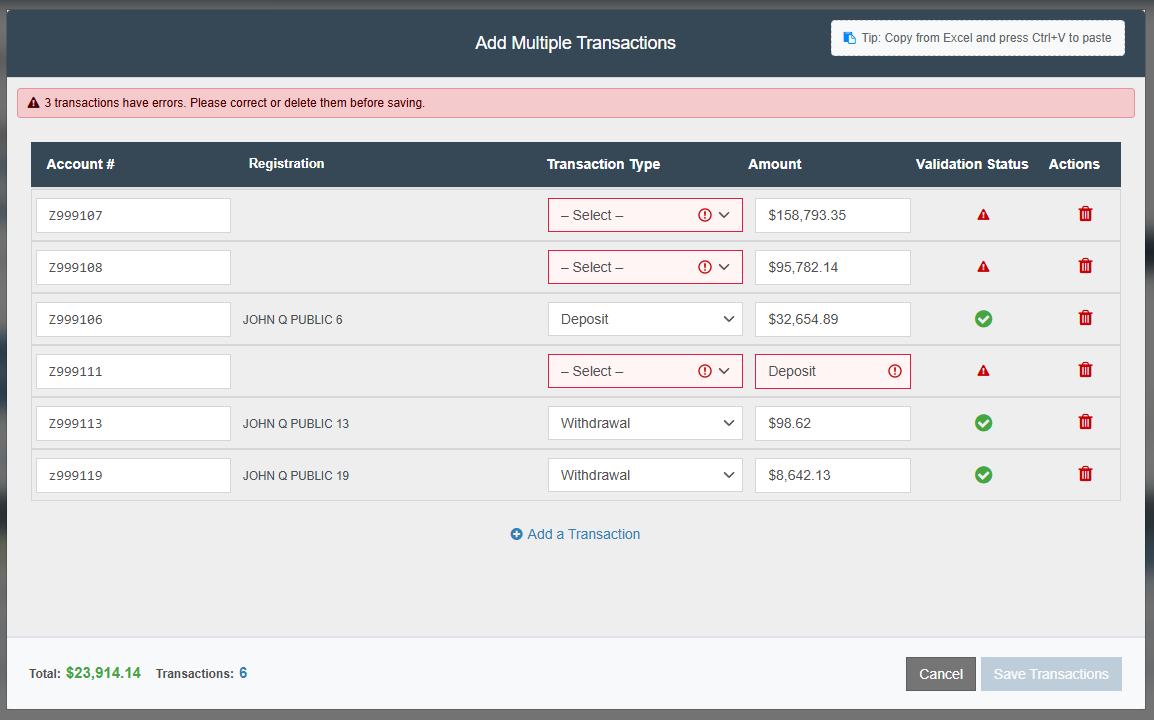Click the Validation Status column header
Image resolution: width=1154 pixels, height=720 pixels.
[x=971, y=164]
